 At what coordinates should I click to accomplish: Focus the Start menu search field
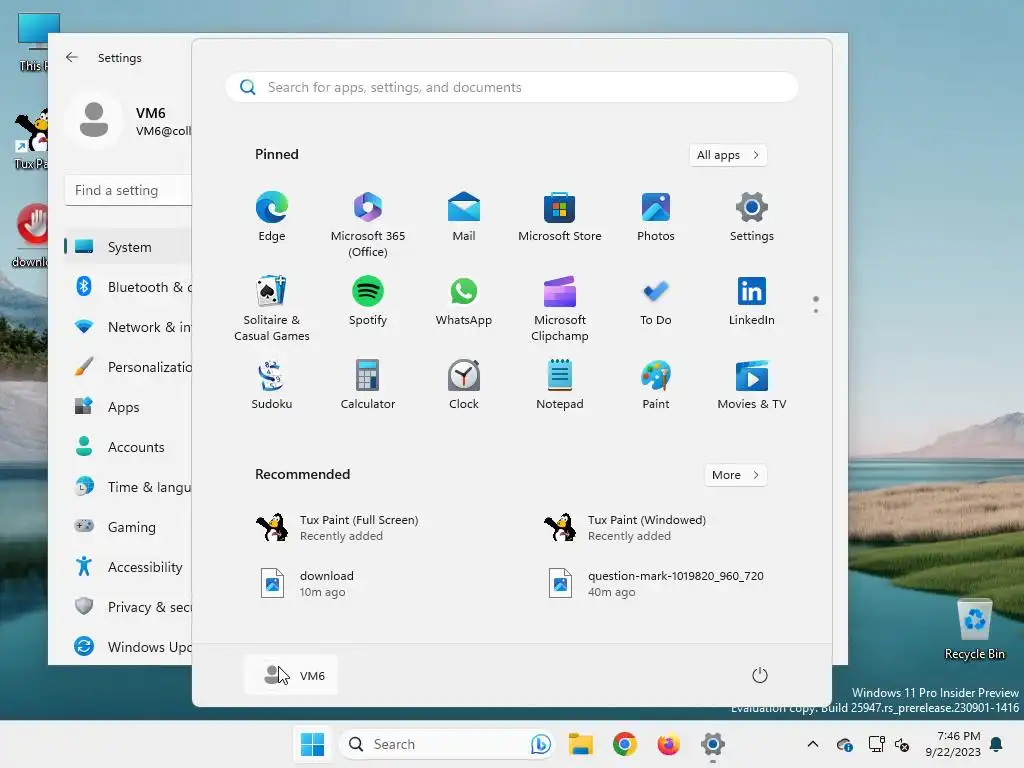click(x=512, y=87)
